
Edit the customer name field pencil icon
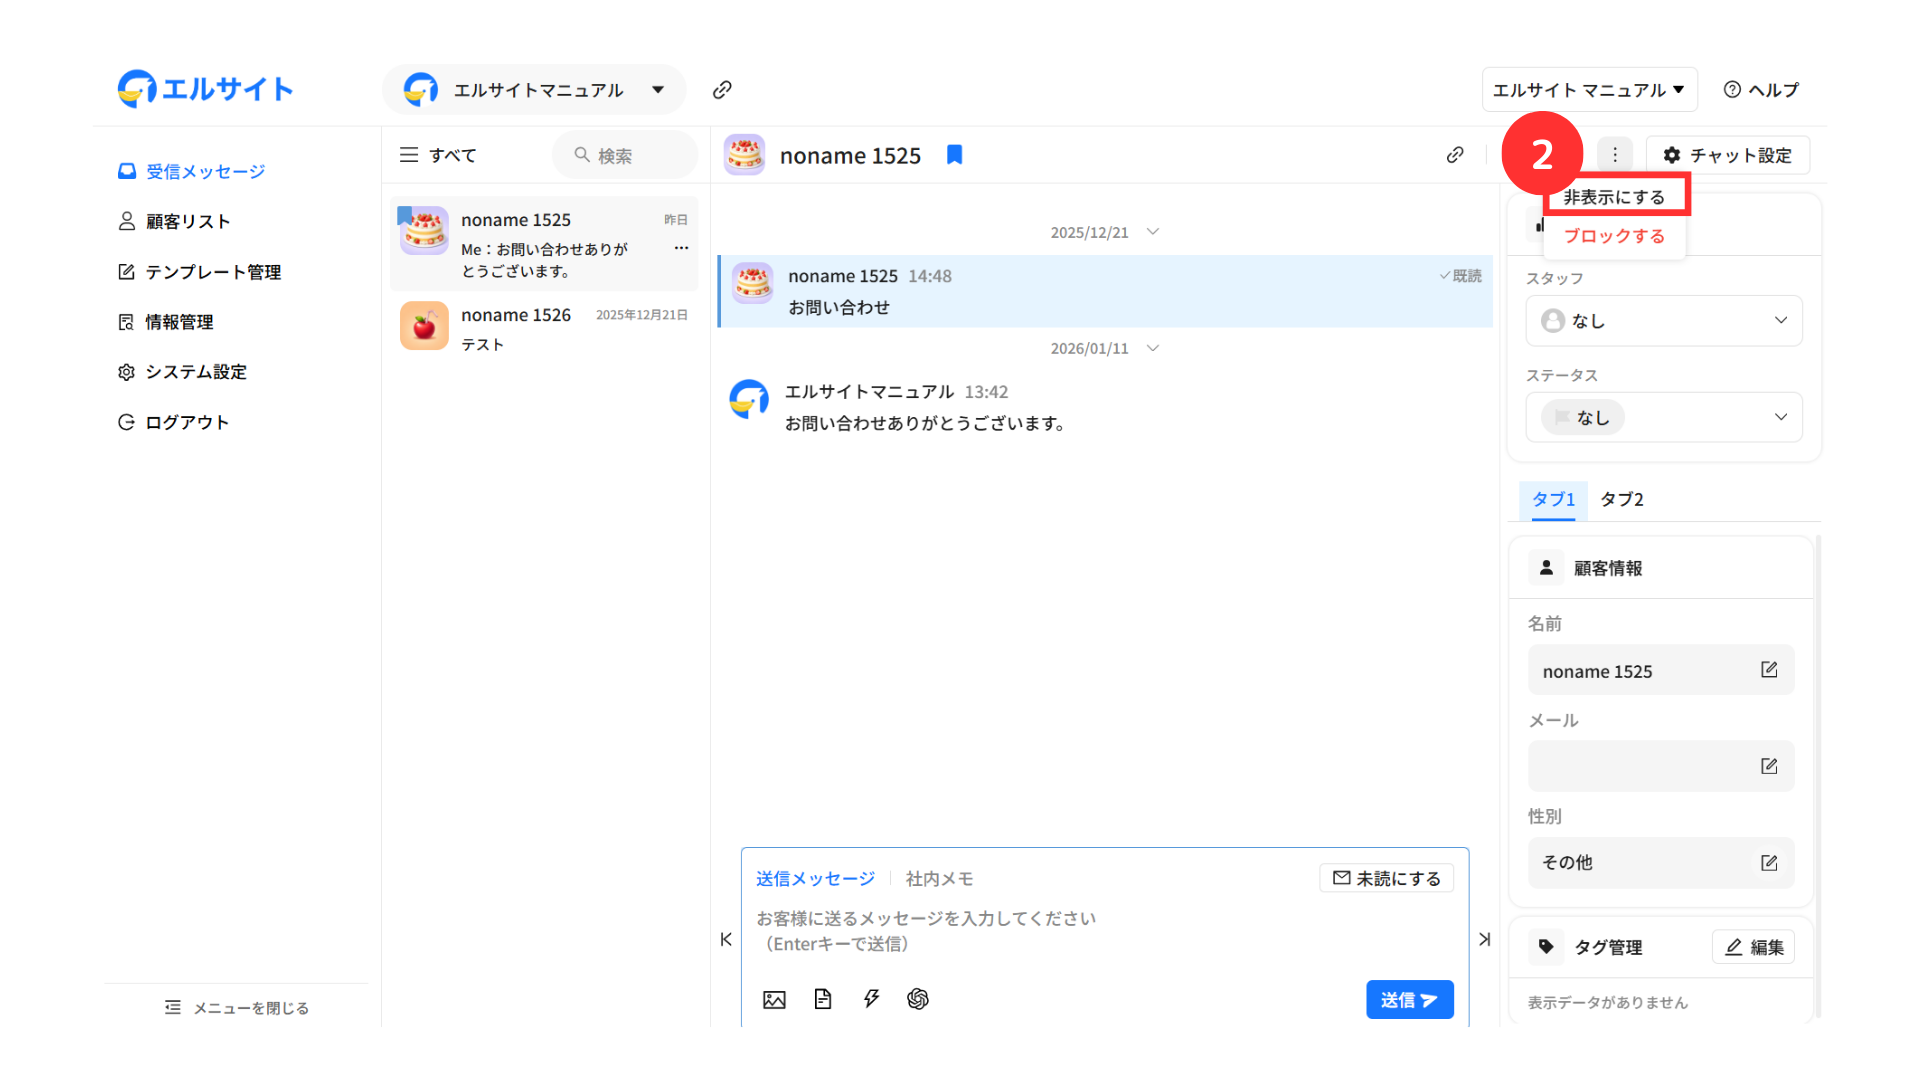(1768, 670)
